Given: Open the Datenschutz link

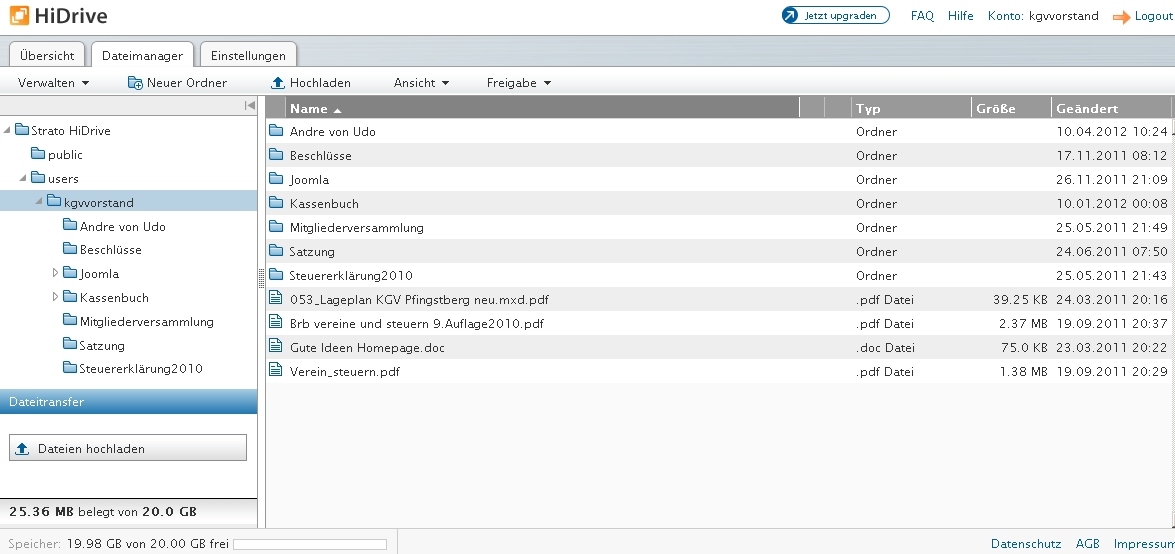Looking at the screenshot, I should click(1025, 544).
